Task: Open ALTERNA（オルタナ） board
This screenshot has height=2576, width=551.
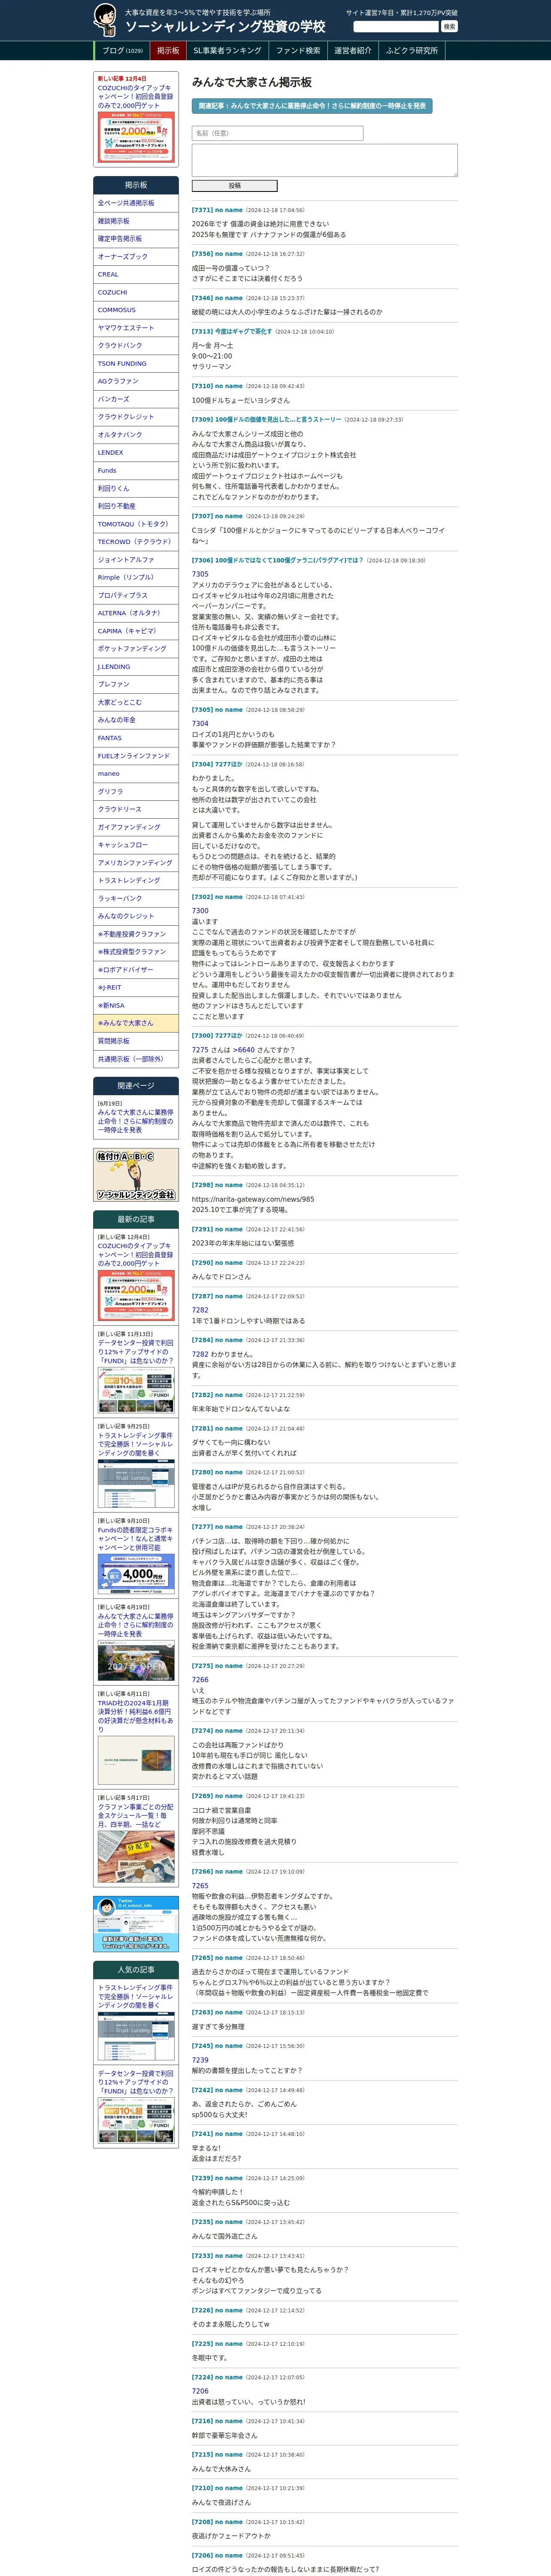Action: click(136, 613)
